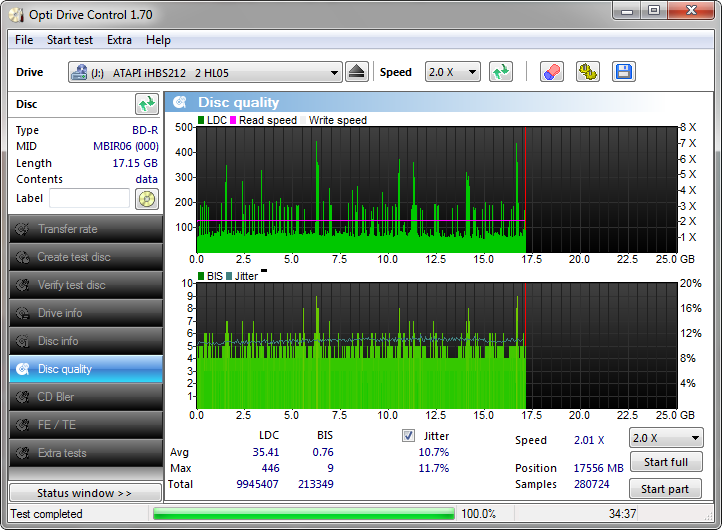
Task: Click the eject disc tray icon
Action: pos(357,72)
